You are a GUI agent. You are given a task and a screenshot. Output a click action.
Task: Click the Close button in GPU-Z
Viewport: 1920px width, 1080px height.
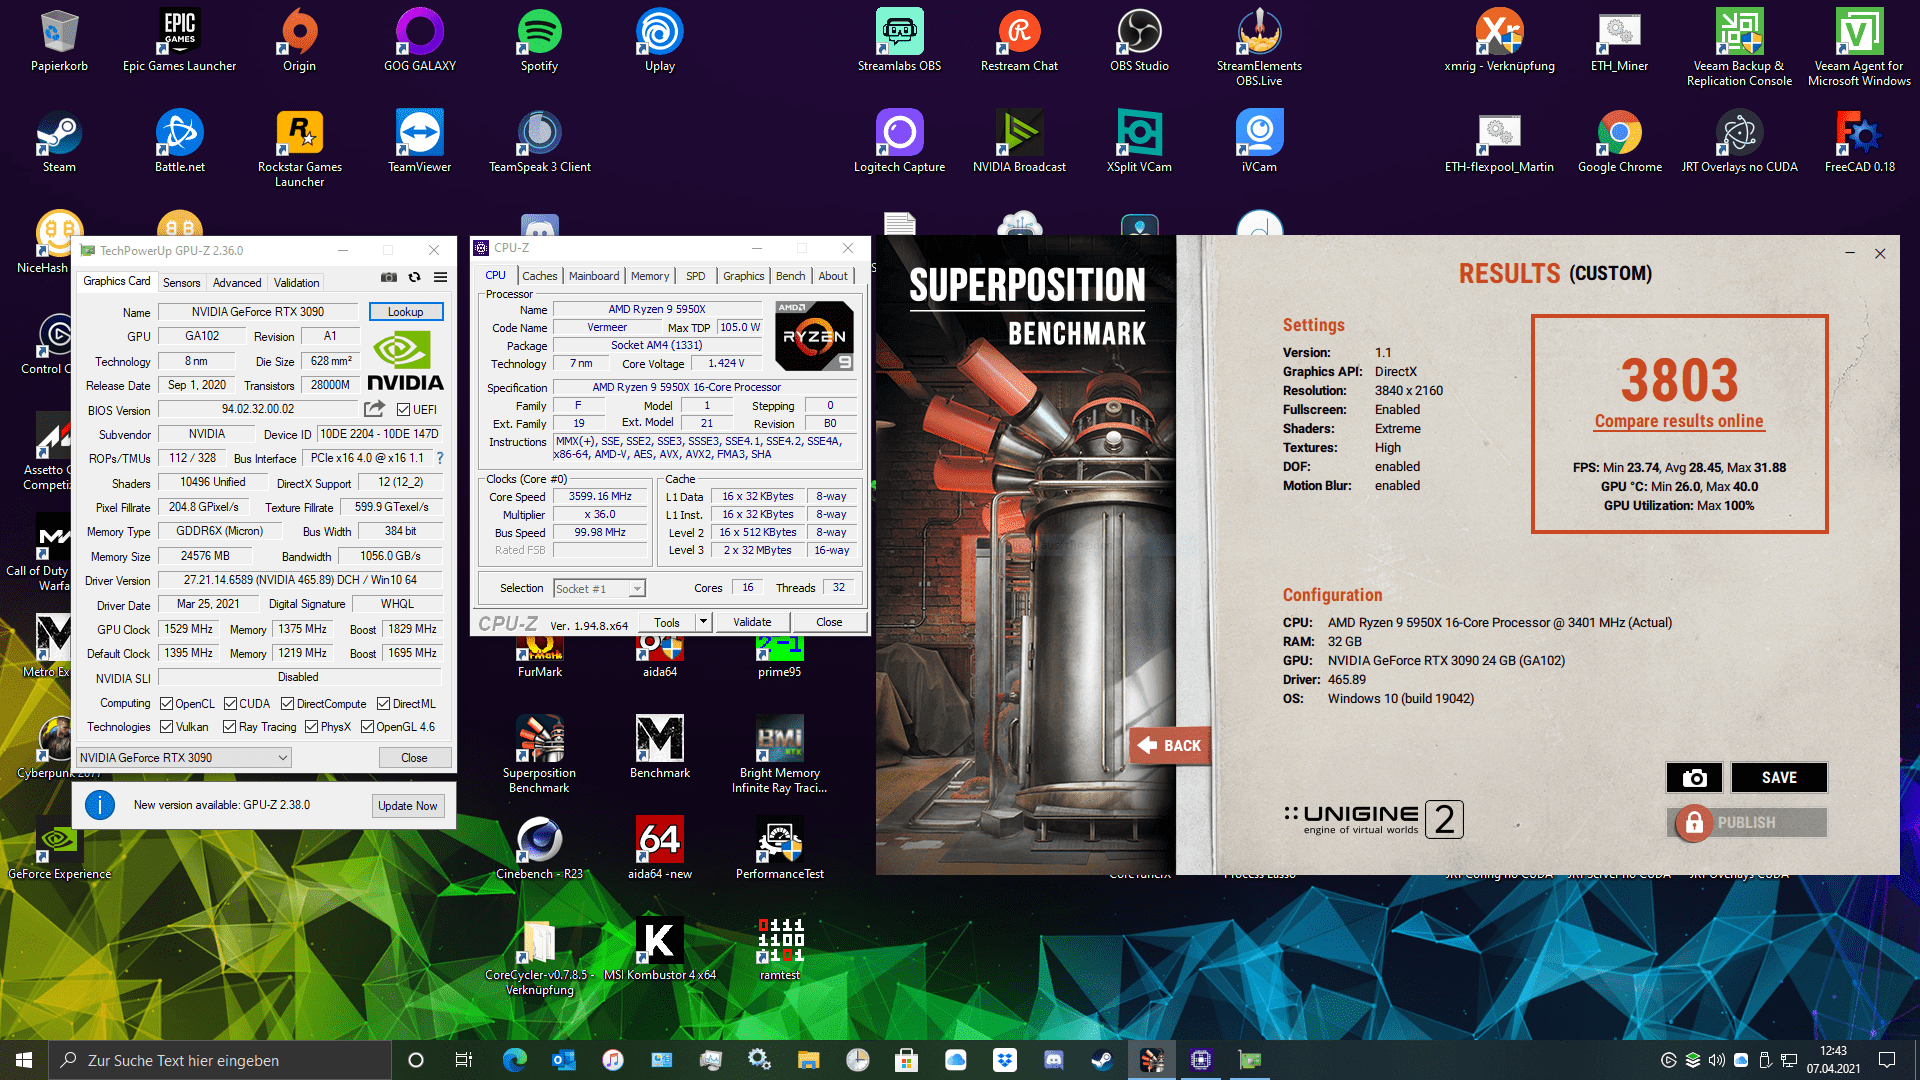coord(414,758)
